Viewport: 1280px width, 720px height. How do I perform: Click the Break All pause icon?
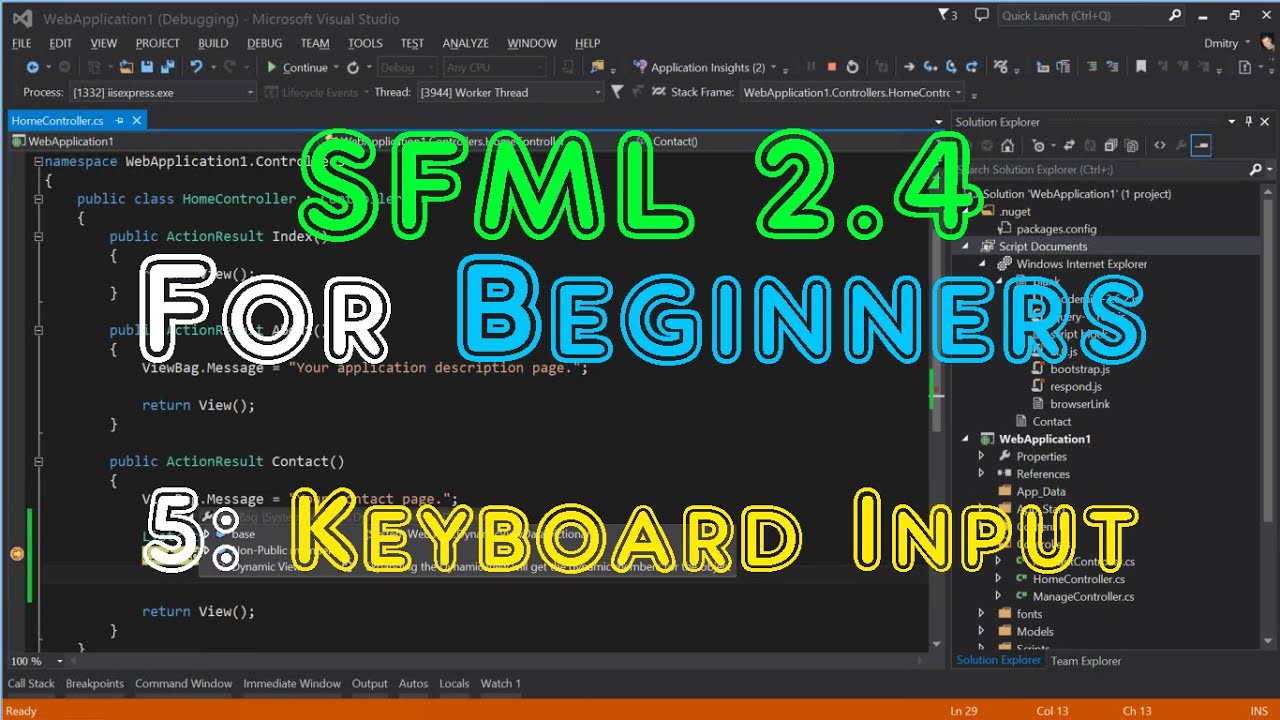pyautogui.click(x=811, y=67)
